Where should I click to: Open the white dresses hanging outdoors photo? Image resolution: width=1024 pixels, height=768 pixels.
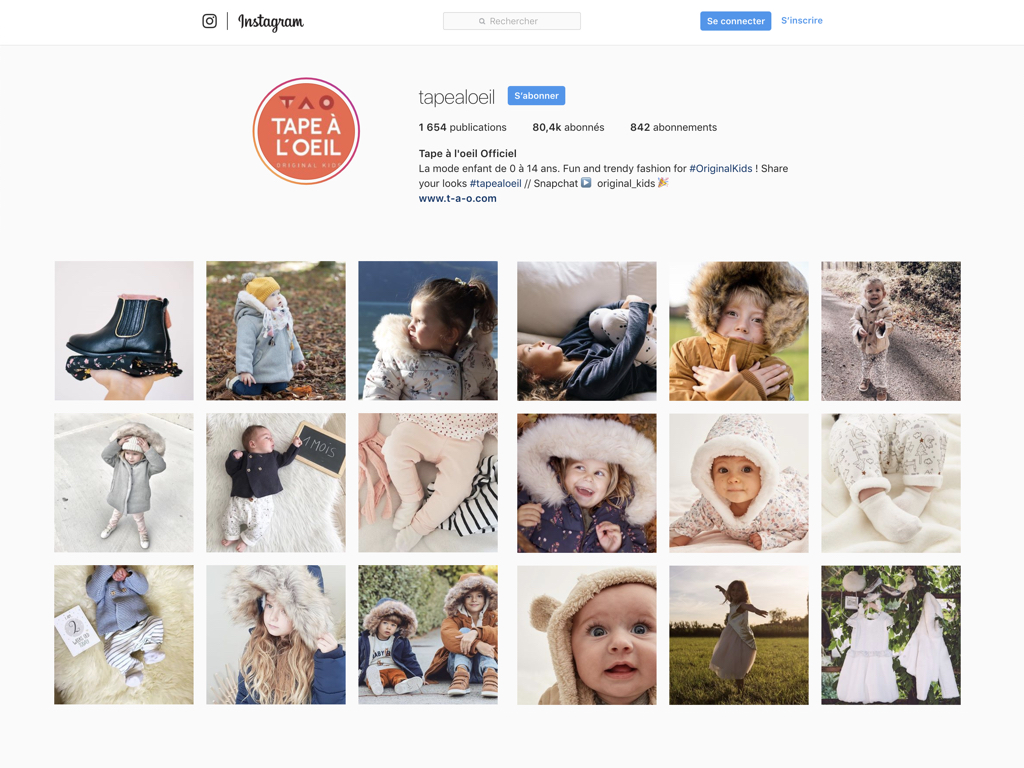tap(891, 635)
